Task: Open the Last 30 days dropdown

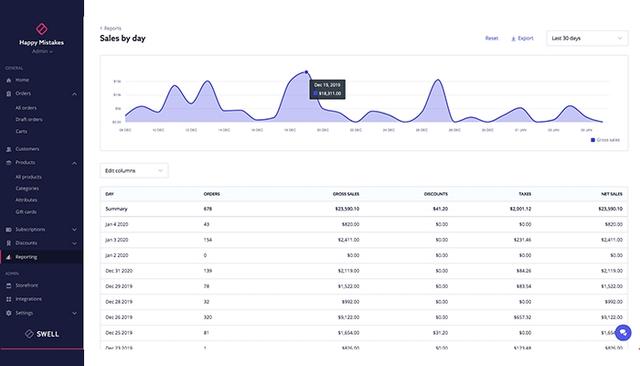Action: coord(587,38)
